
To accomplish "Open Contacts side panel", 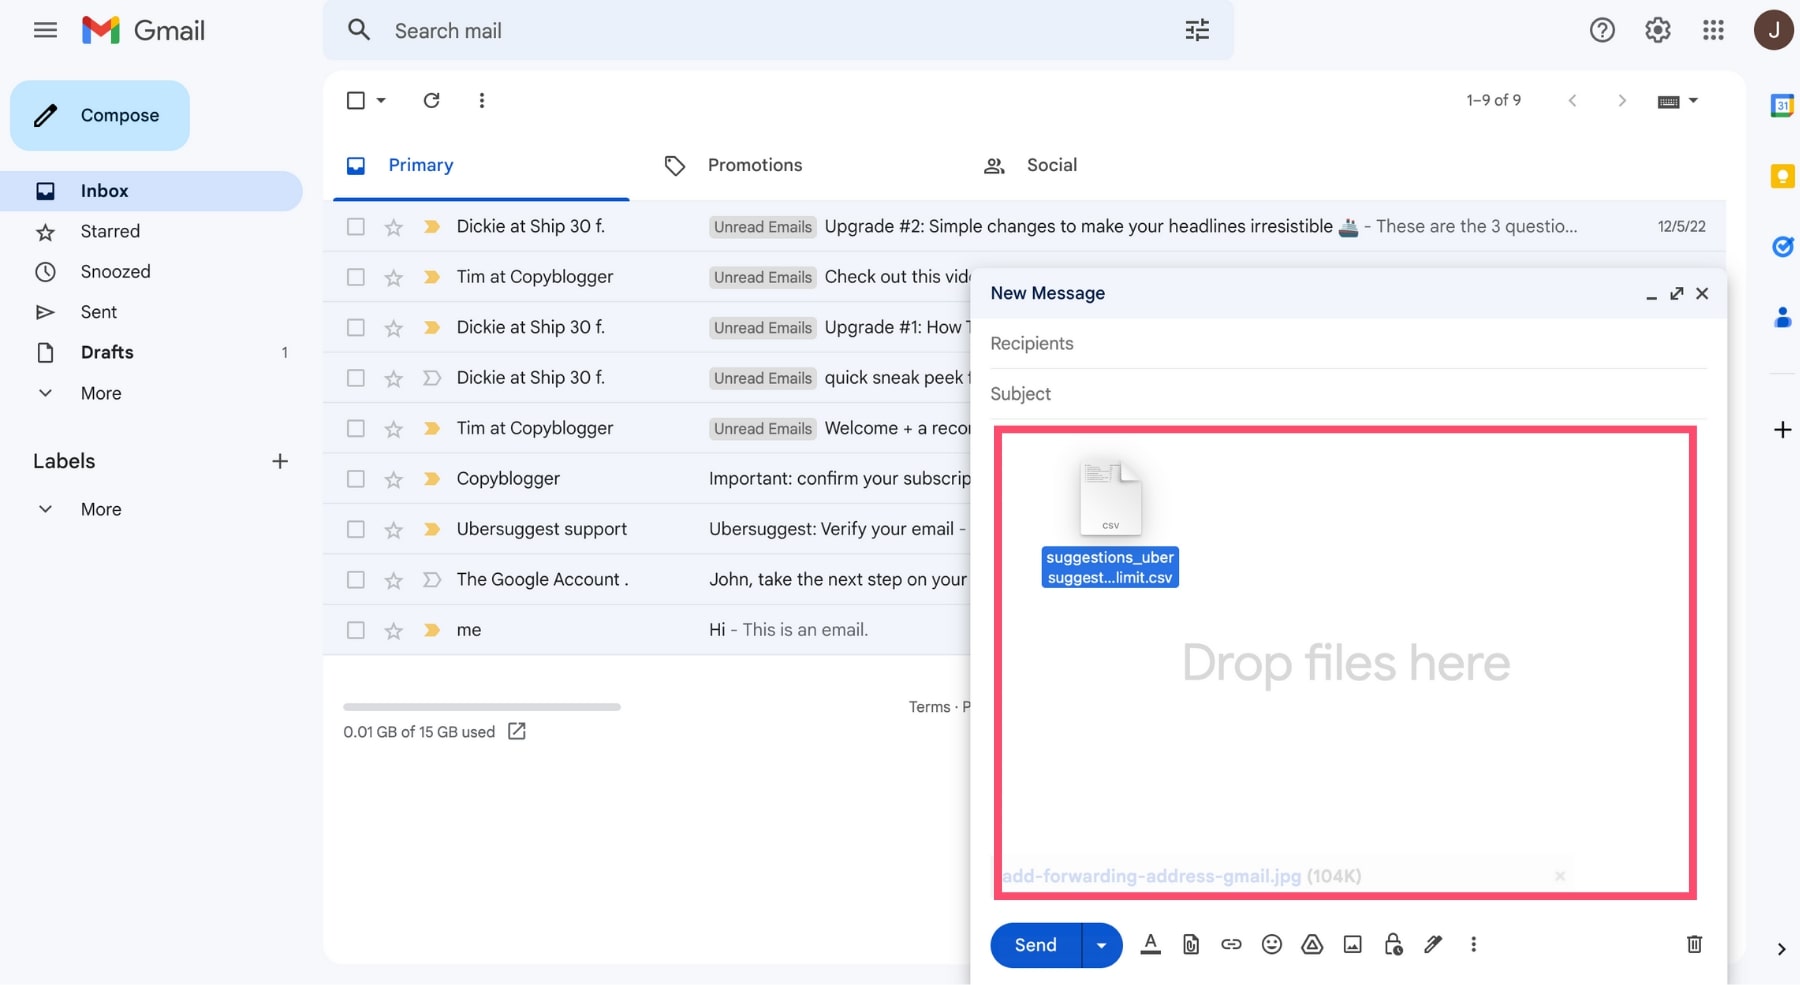I will coord(1782,317).
